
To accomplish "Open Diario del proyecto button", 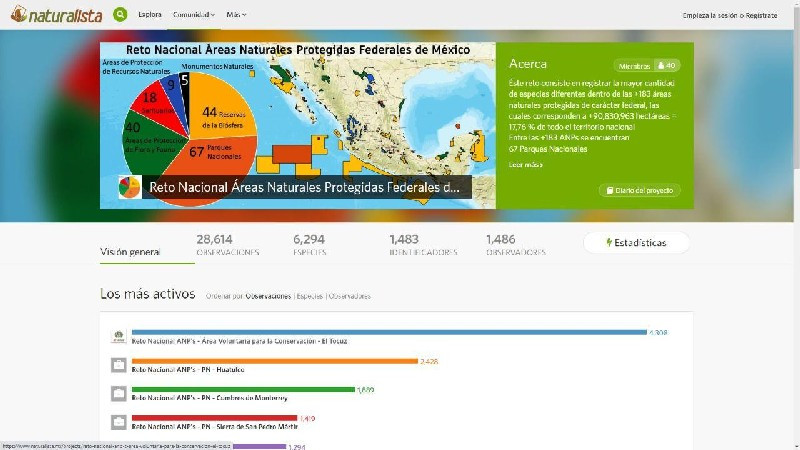I will click(x=639, y=190).
